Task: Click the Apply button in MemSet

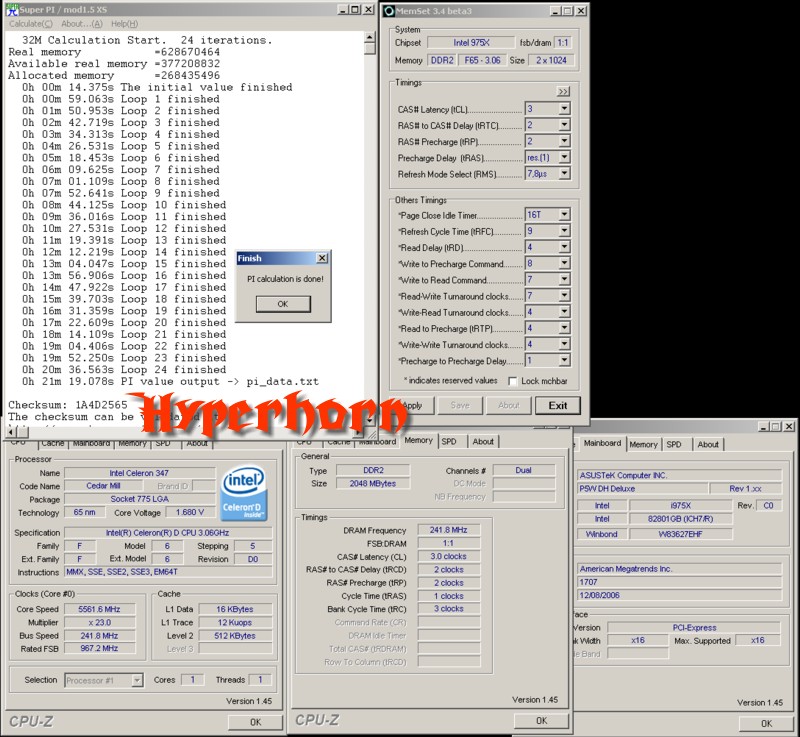Action: [x=412, y=405]
